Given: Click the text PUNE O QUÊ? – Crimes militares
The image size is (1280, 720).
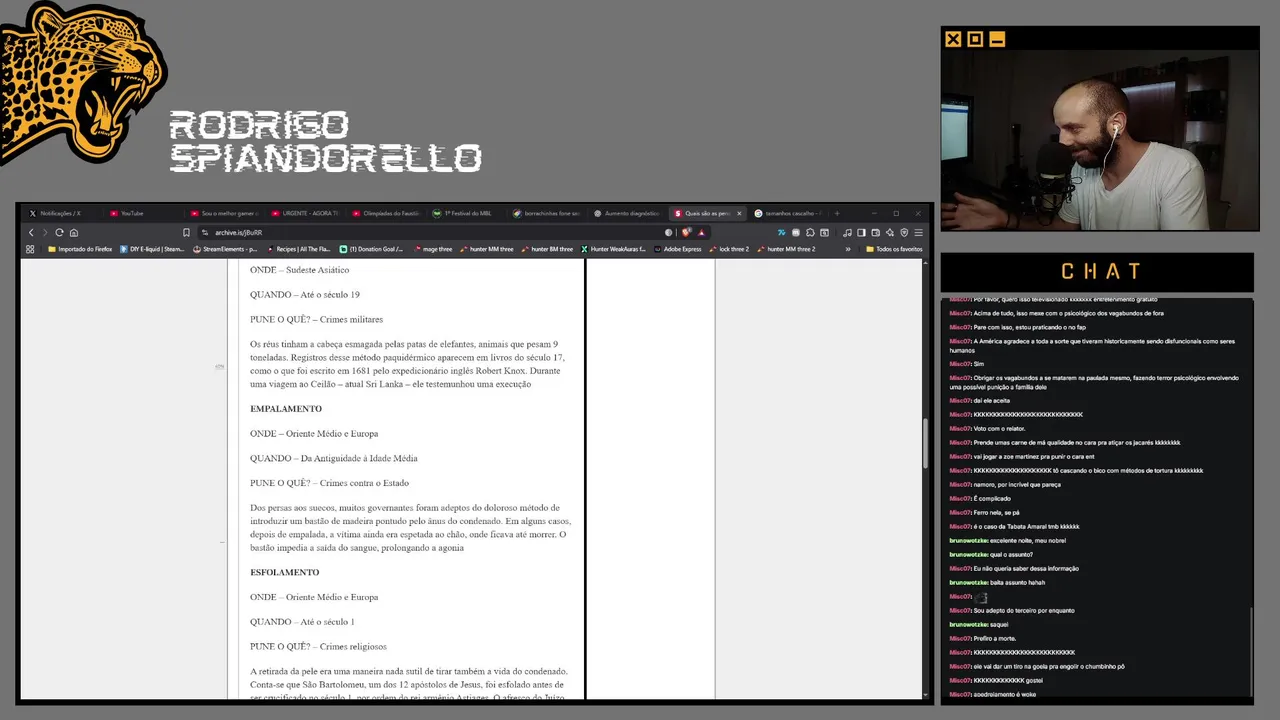Looking at the screenshot, I should coord(317,319).
